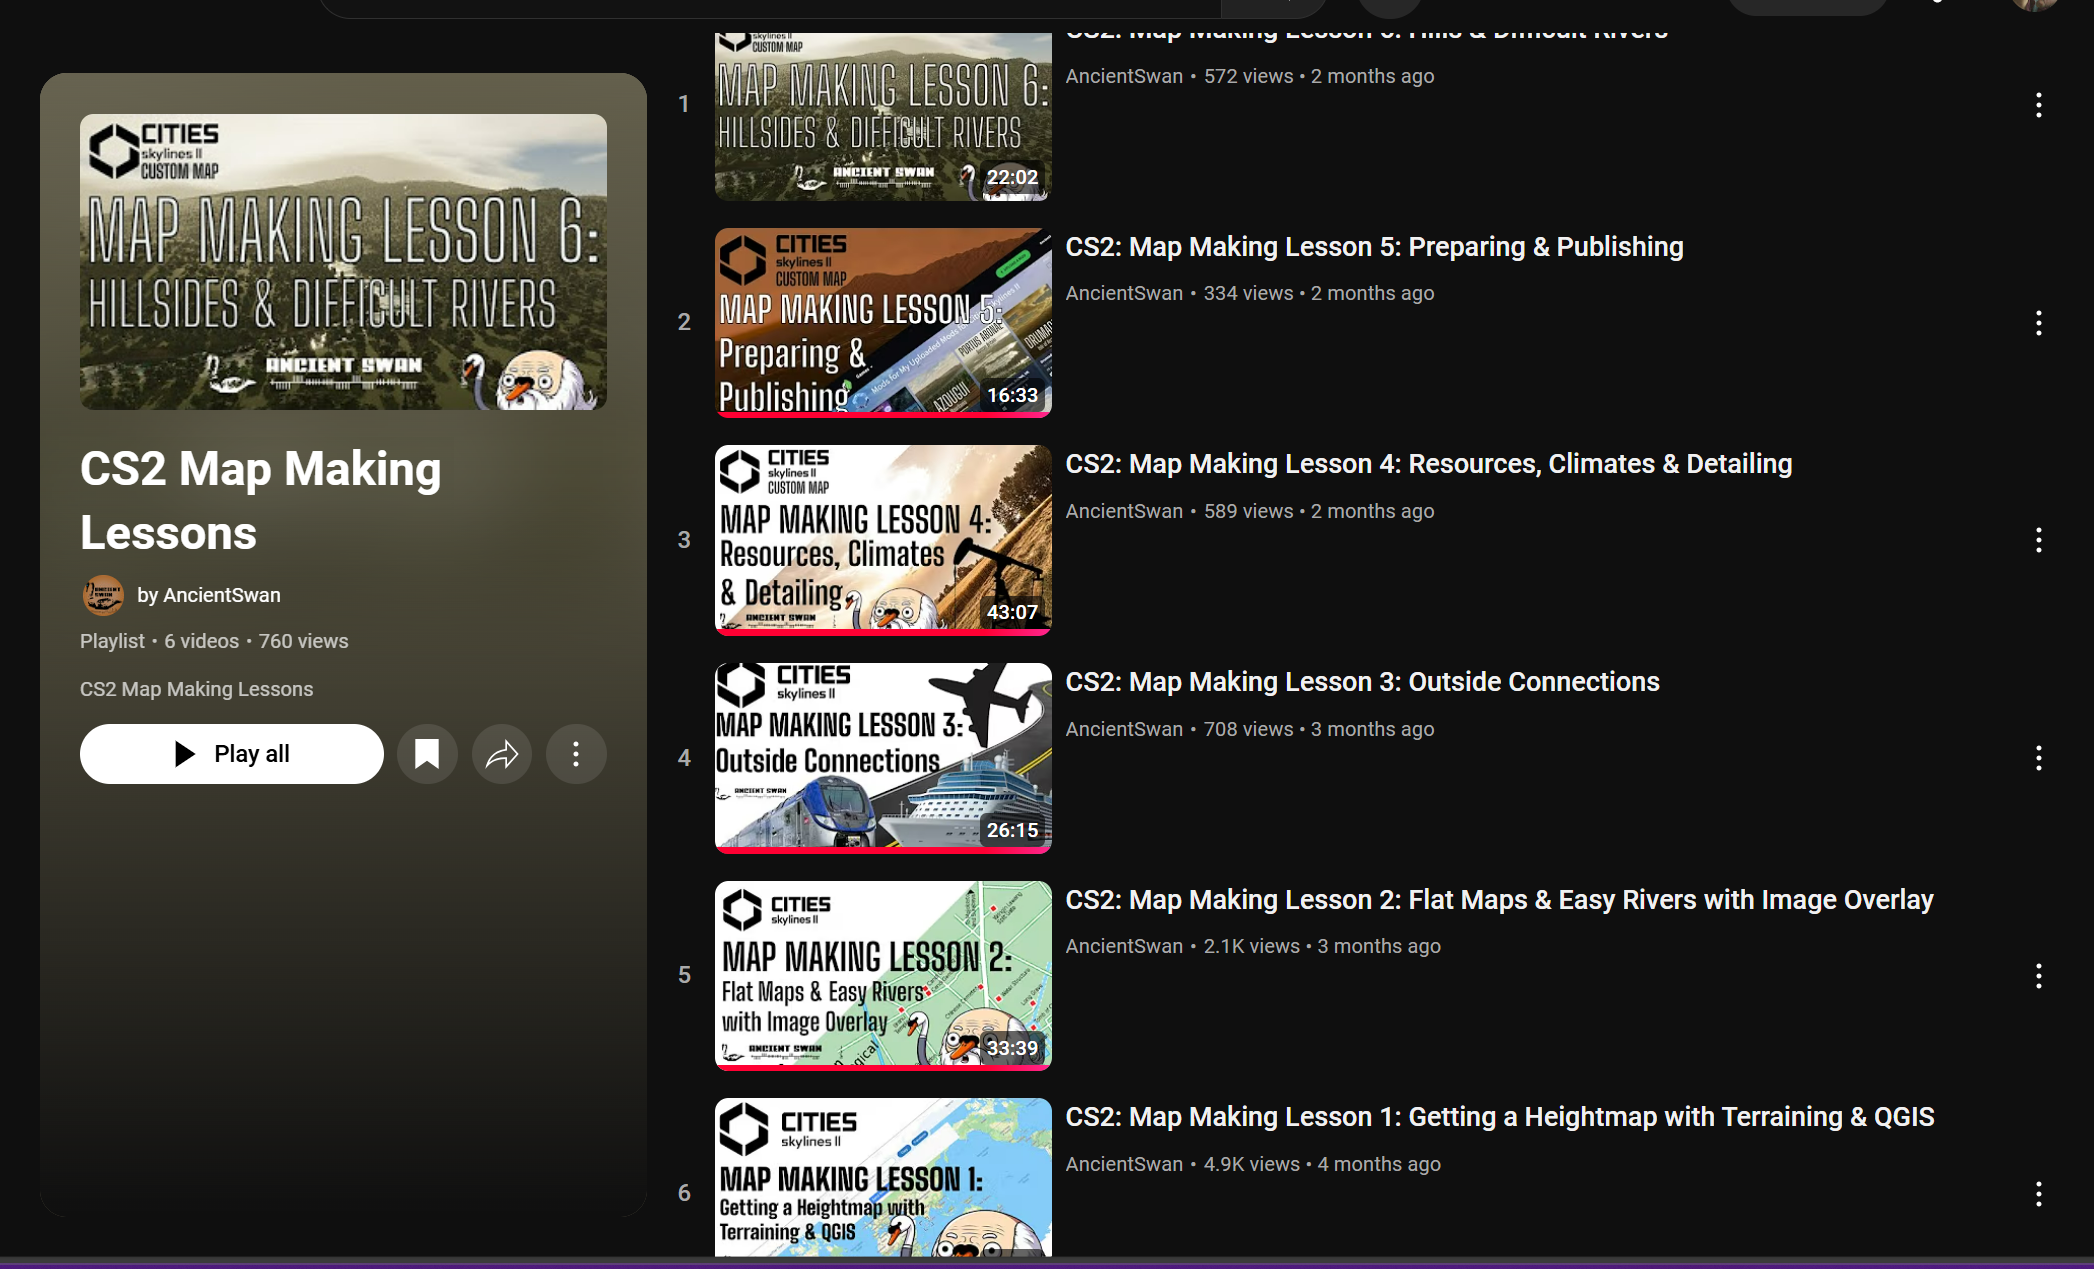Save playlist with bookmark icon
Image resolution: width=2094 pixels, height=1269 pixels.
pos(427,754)
